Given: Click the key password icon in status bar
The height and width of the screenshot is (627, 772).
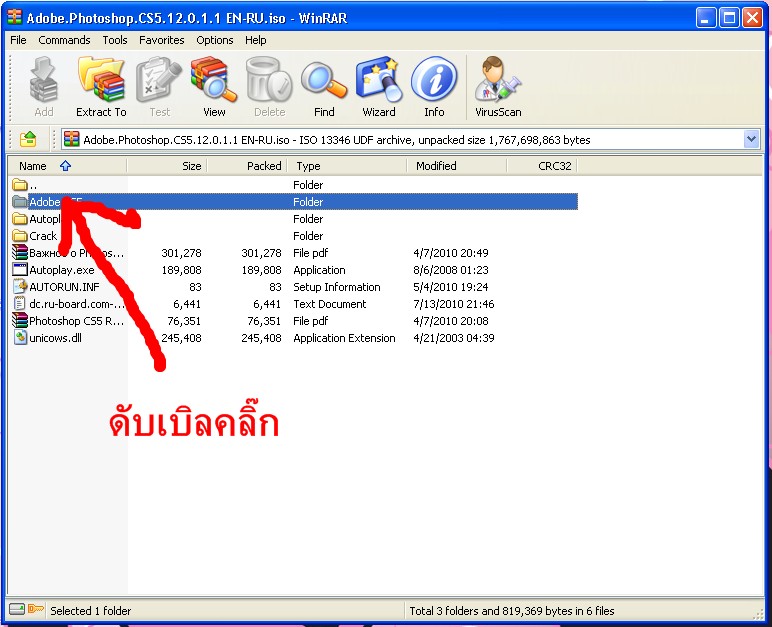Looking at the screenshot, I should click(x=36, y=609).
